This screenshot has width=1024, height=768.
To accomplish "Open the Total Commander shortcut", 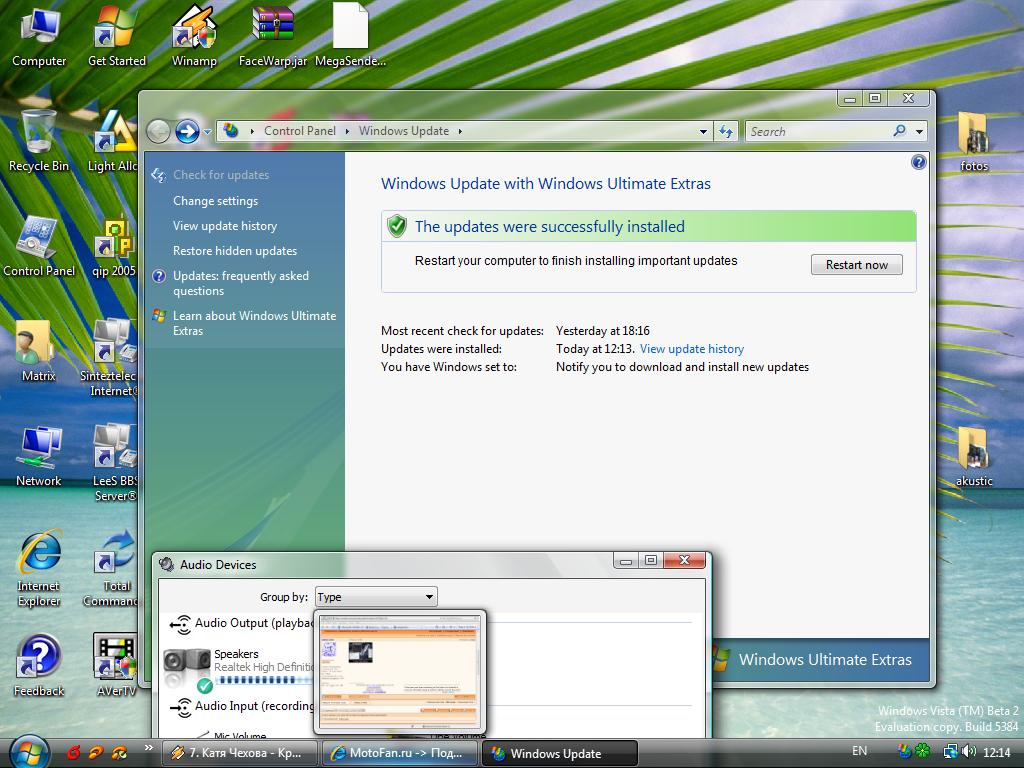I will pyautogui.click(x=112, y=569).
